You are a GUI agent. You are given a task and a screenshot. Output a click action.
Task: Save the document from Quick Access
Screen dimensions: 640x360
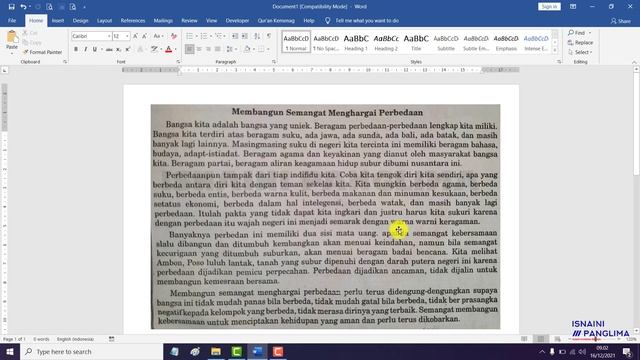point(11,7)
